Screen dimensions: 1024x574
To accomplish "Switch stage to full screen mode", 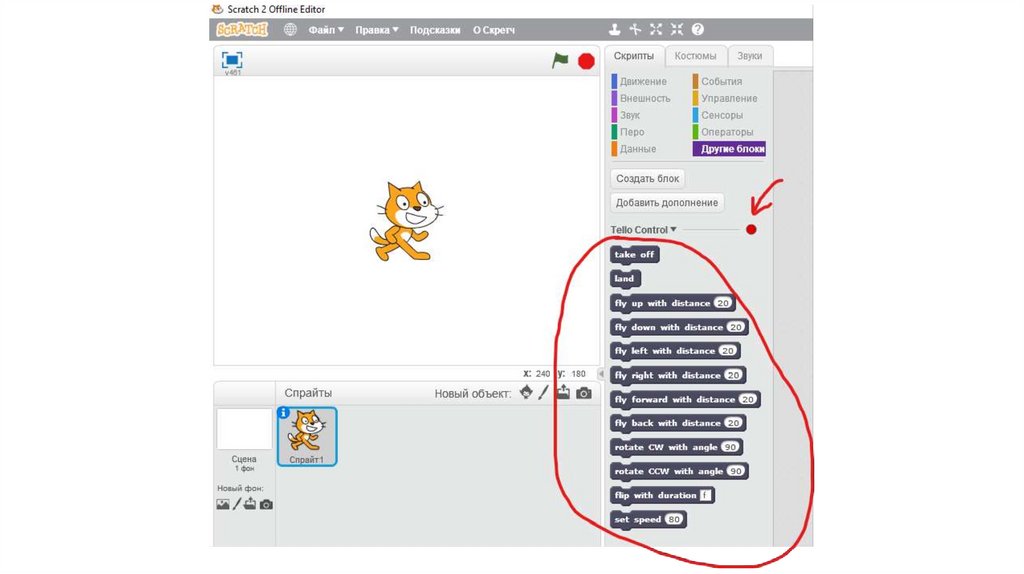I will click(x=232, y=60).
